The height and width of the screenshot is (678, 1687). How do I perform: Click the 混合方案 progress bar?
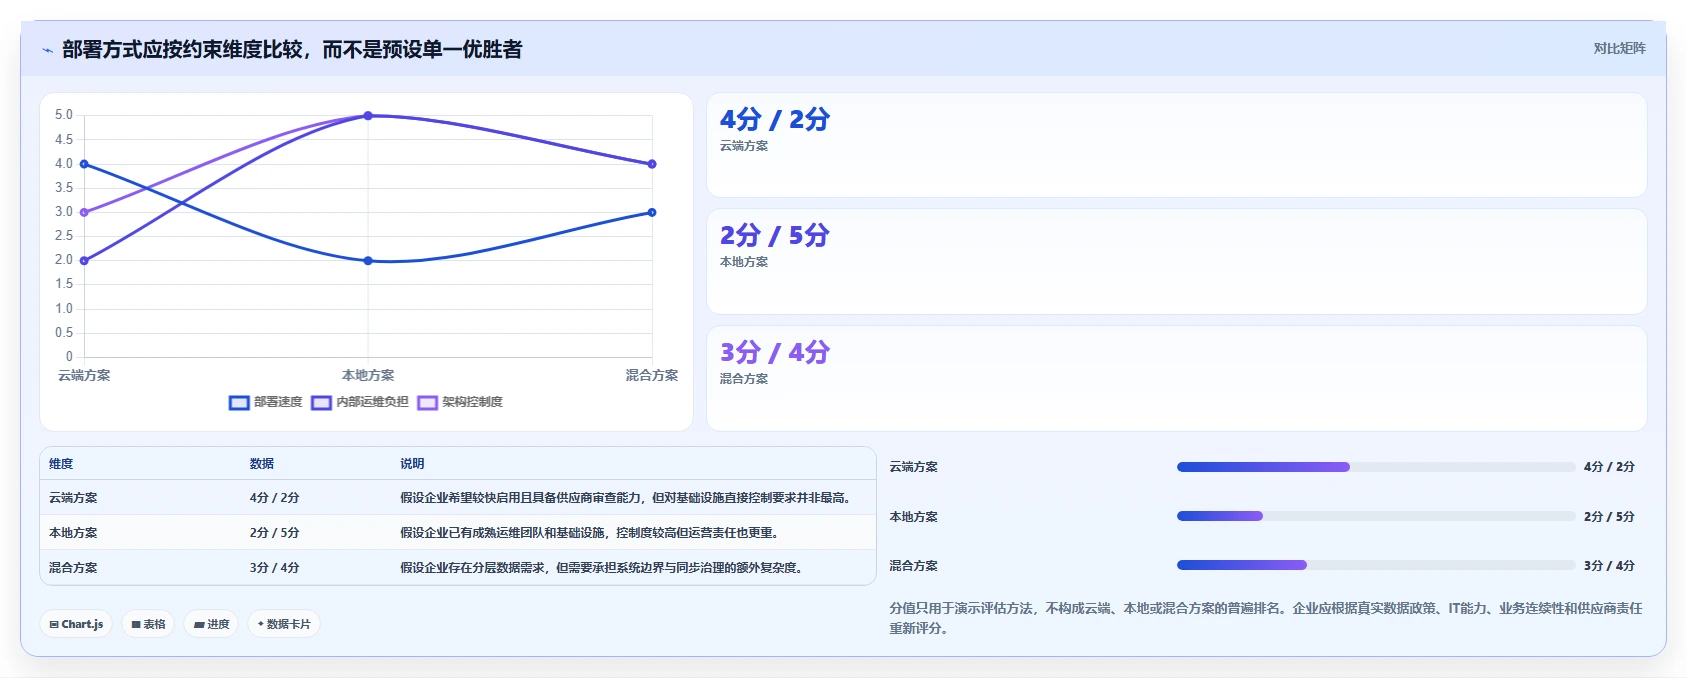pos(1376,565)
